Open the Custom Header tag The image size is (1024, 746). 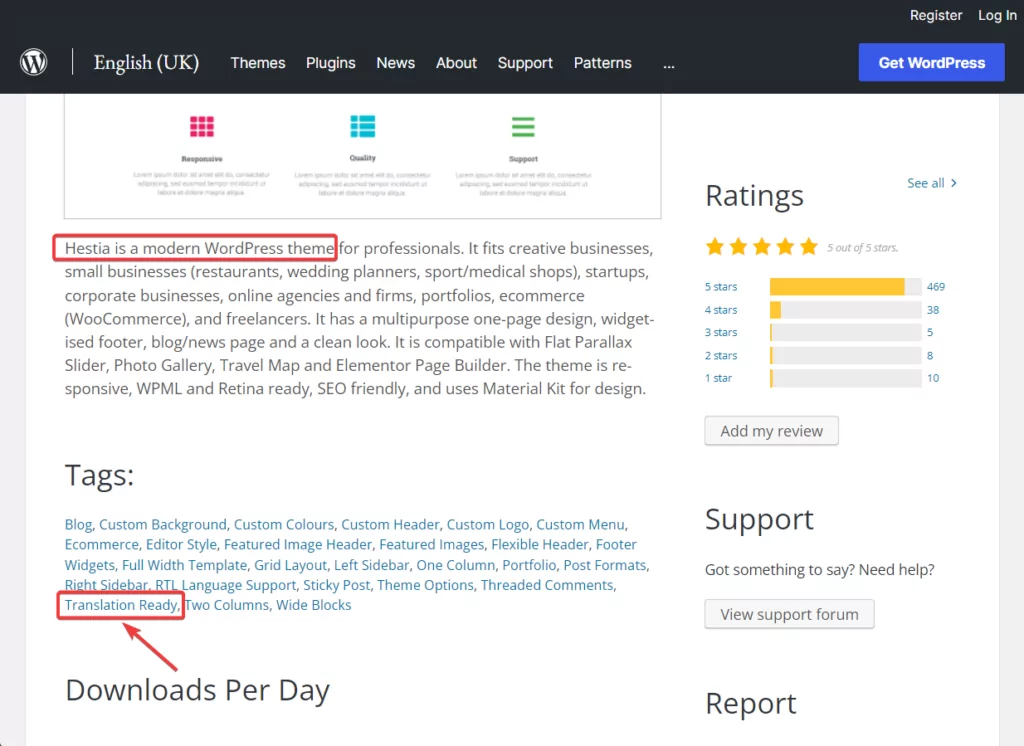(391, 525)
